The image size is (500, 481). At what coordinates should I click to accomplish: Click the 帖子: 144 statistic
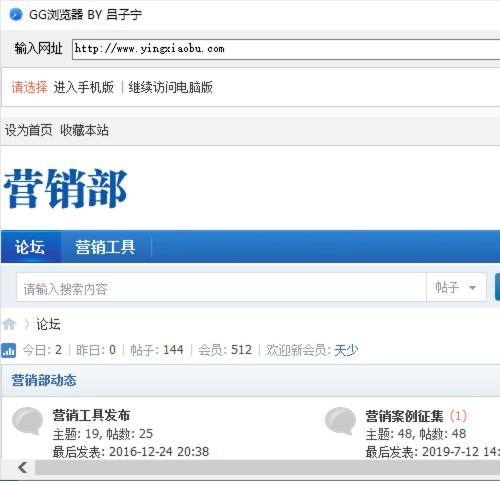[x=157, y=350]
